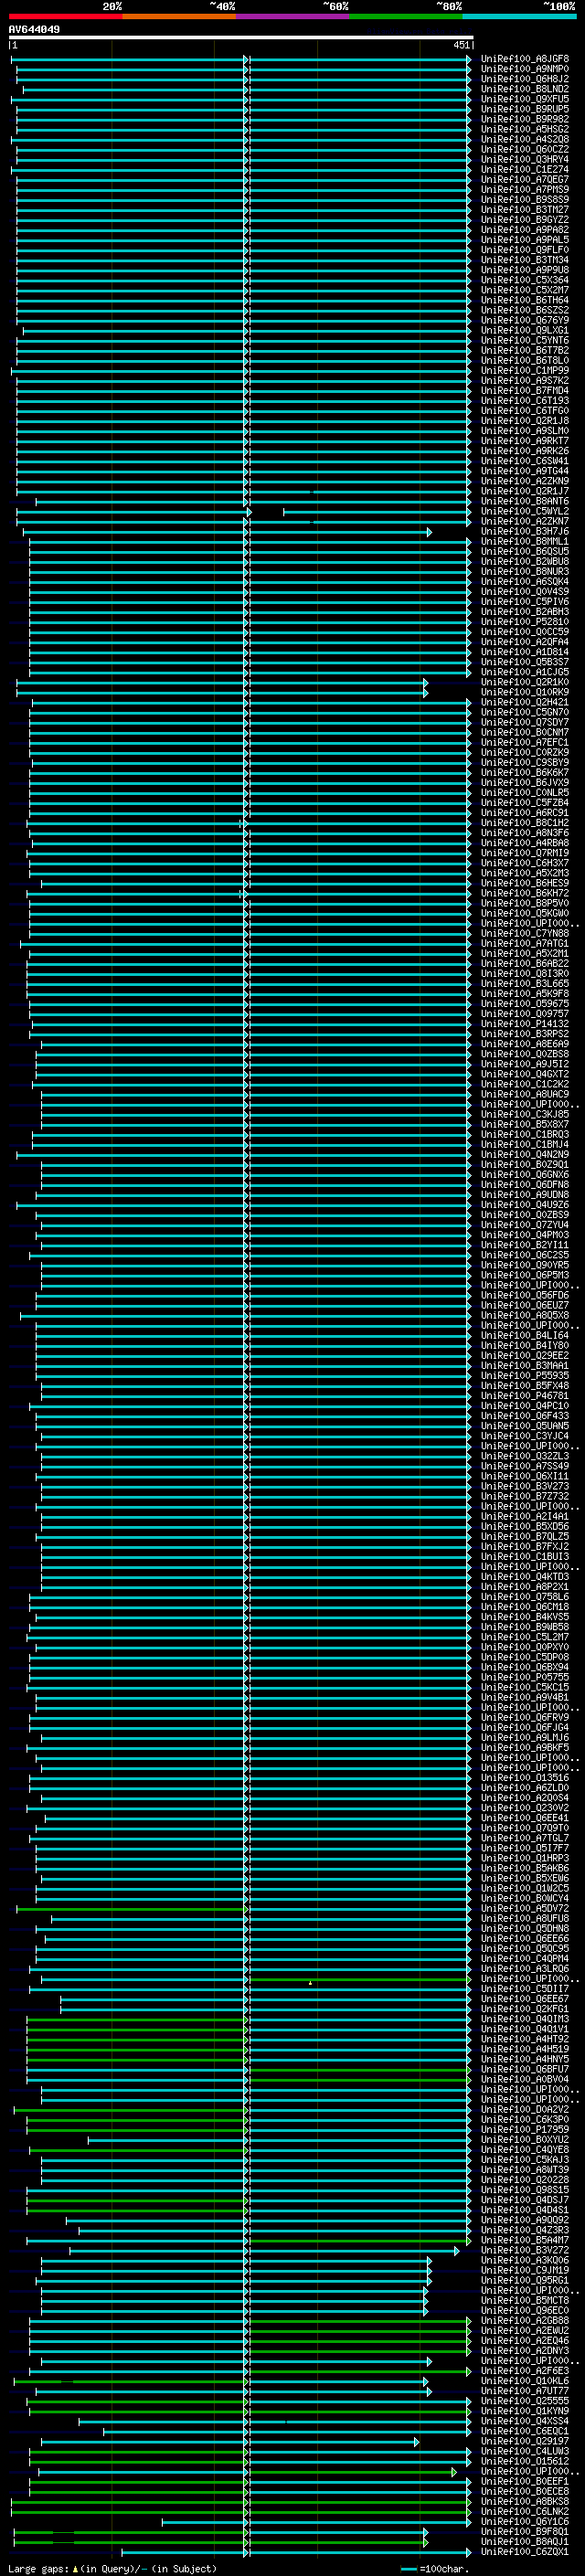The image size is (585, 2576).
Task: Click label UniRef100_C3KJ85
Action: [x=524, y=1114]
